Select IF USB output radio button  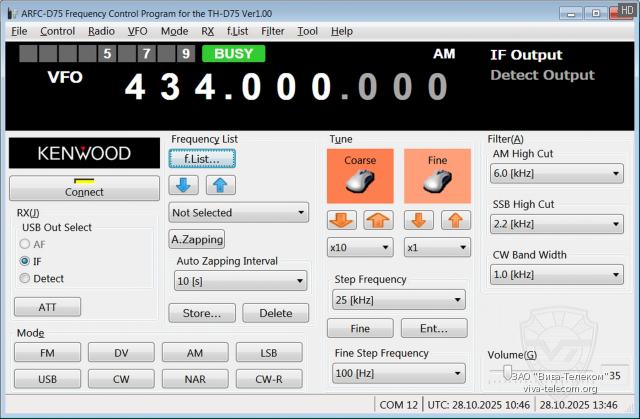point(24,261)
